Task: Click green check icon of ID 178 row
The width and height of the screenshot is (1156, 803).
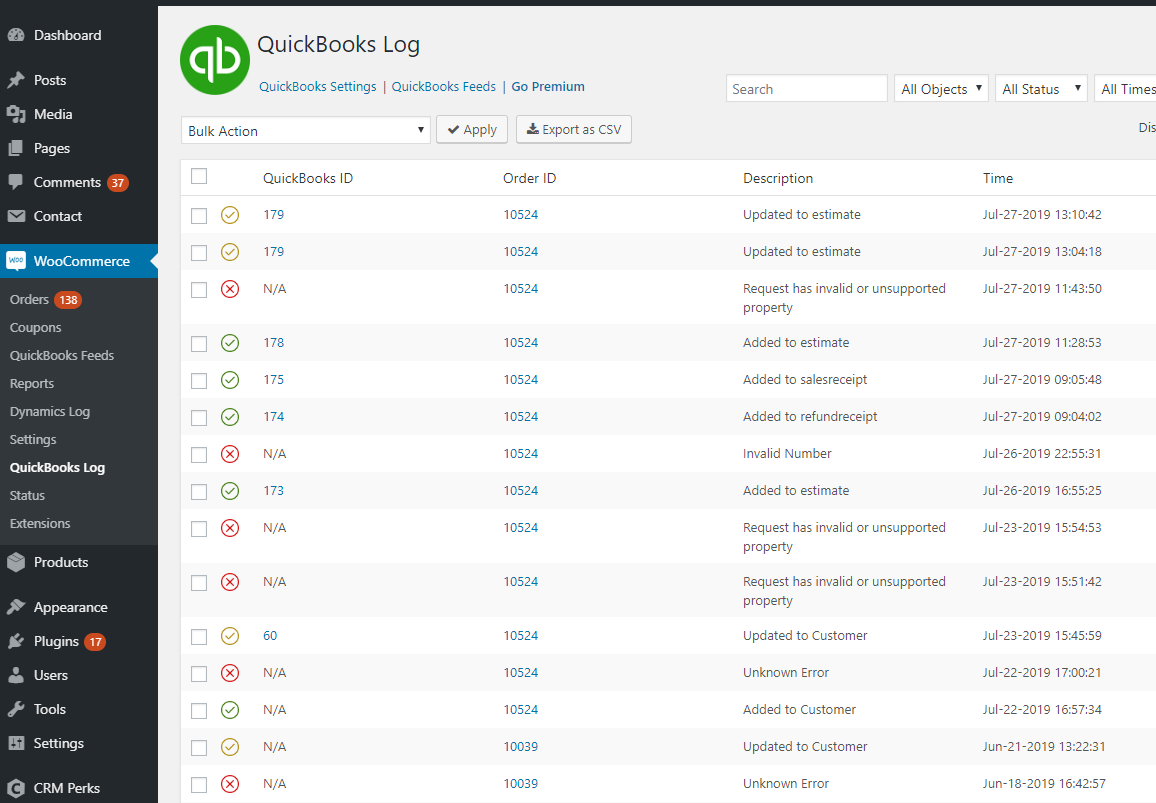Action: pyautogui.click(x=230, y=343)
